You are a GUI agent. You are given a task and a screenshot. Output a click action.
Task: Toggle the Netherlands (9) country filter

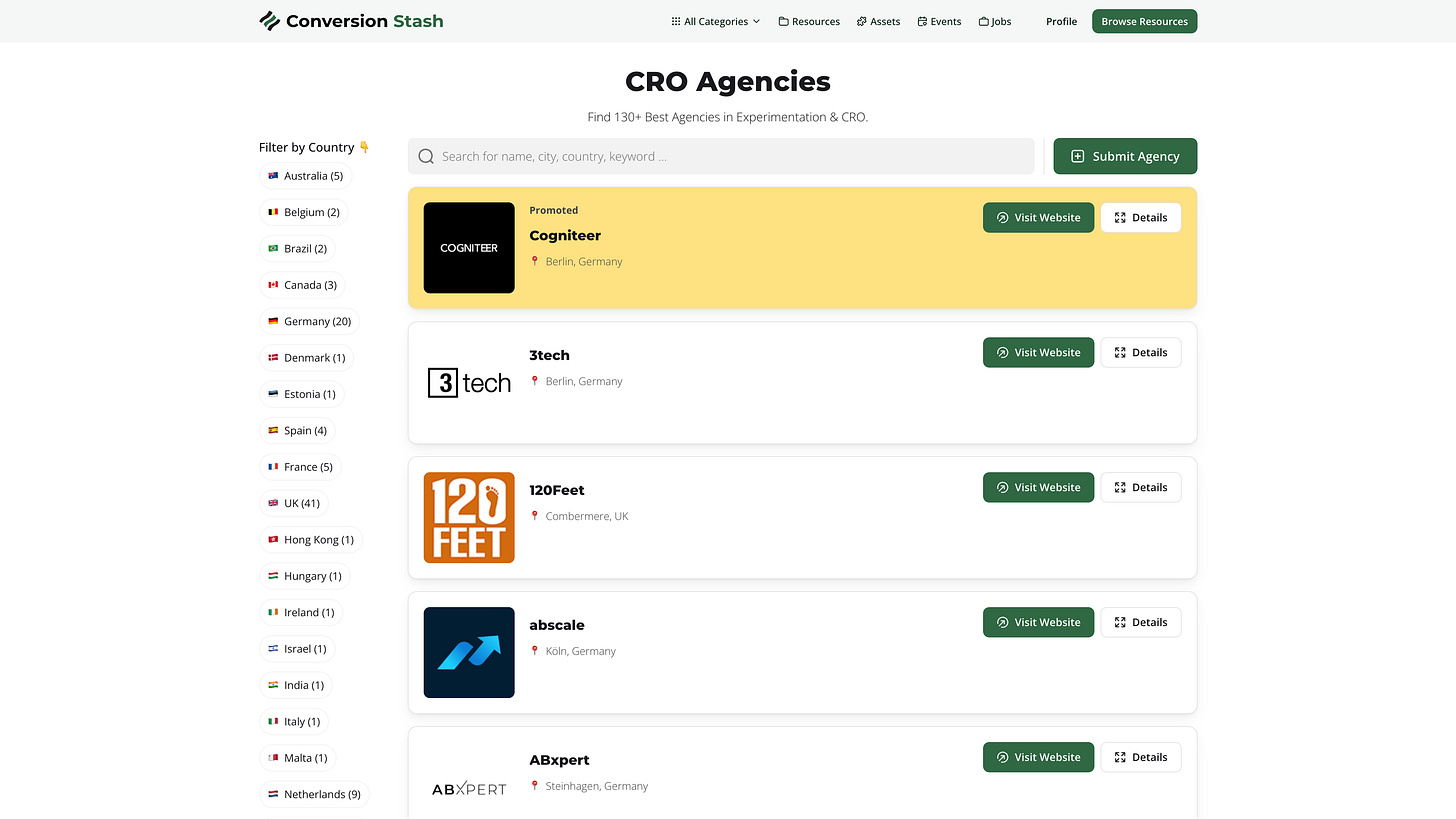(314, 793)
